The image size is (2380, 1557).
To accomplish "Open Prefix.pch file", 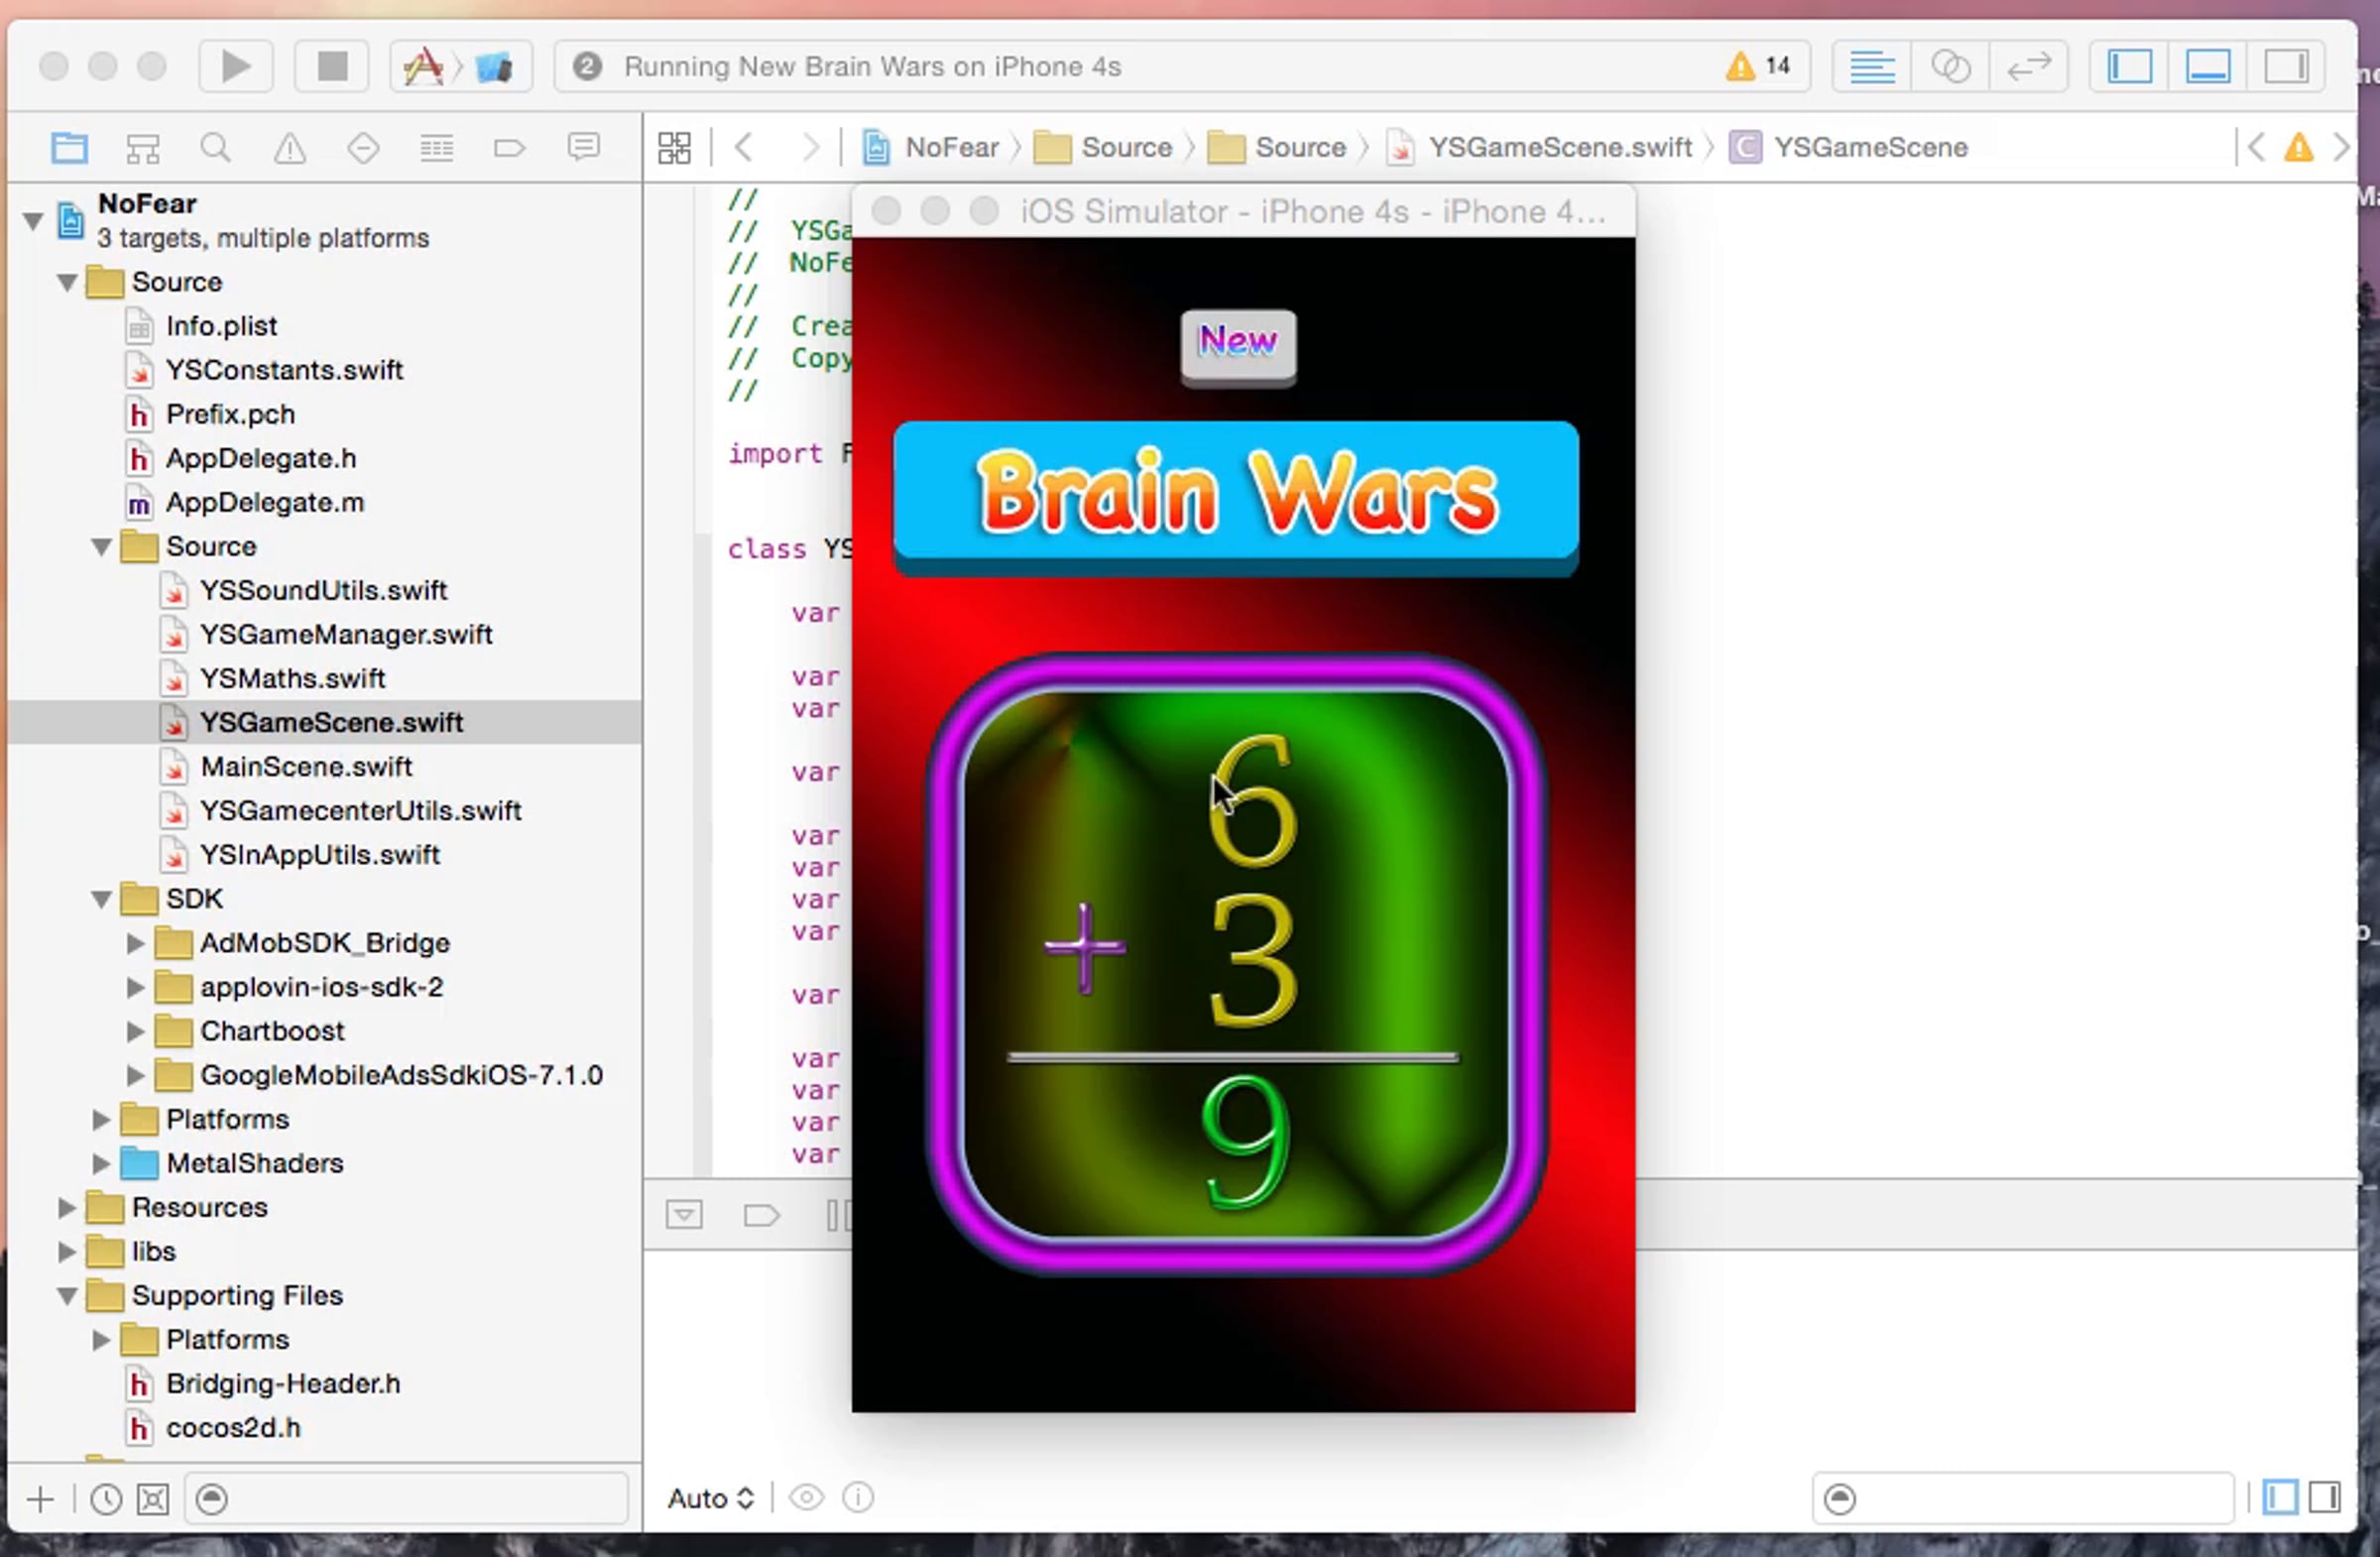I will point(230,414).
